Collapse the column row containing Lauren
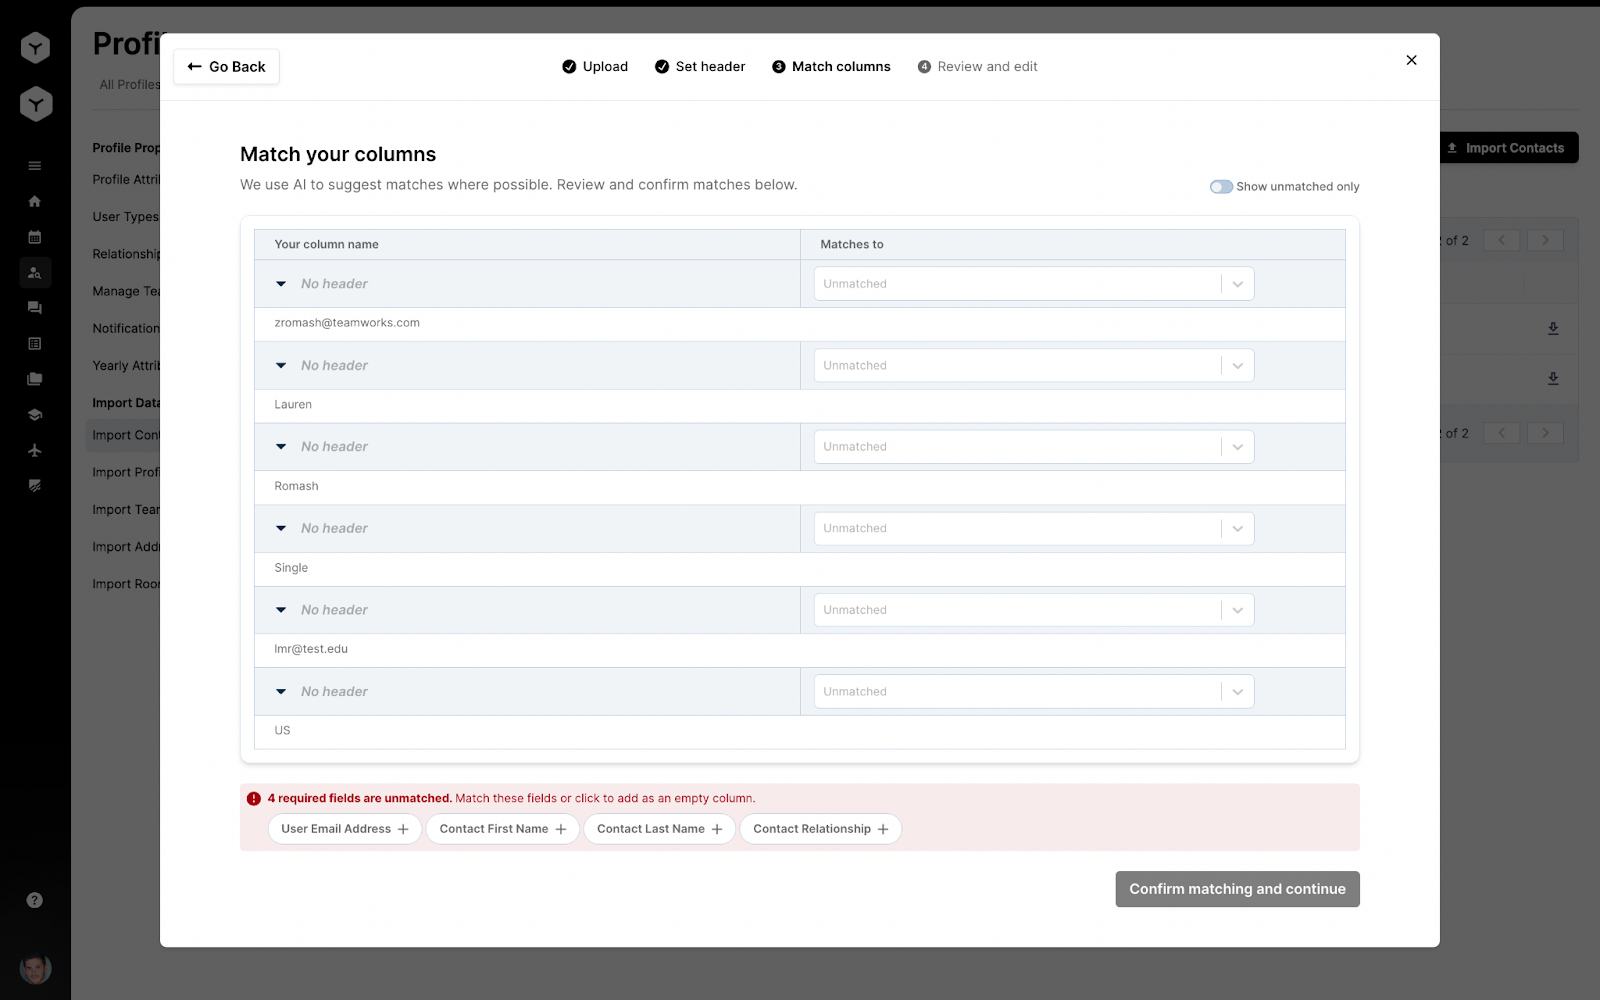The image size is (1600, 1000). pyautogui.click(x=281, y=365)
